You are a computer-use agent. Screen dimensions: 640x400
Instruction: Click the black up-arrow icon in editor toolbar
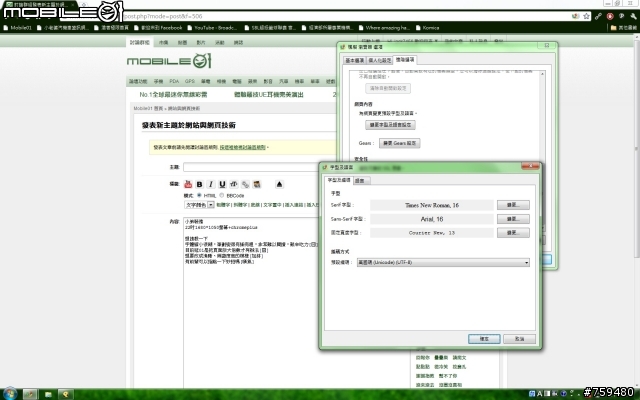pyautogui.click(x=279, y=184)
